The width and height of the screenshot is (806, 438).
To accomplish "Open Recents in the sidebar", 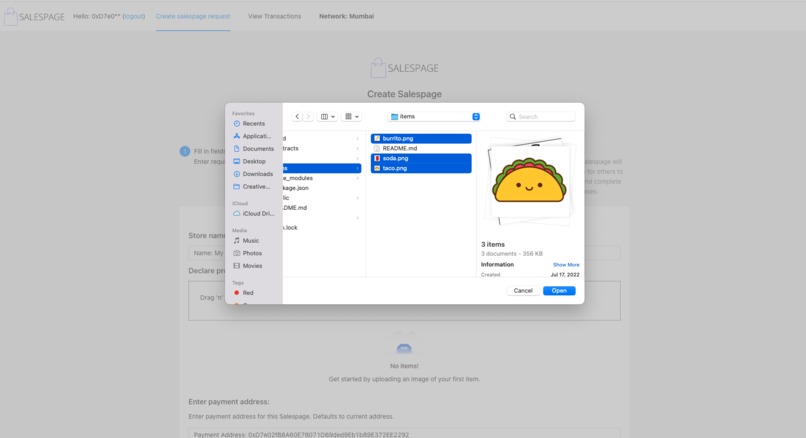I will [253, 124].
